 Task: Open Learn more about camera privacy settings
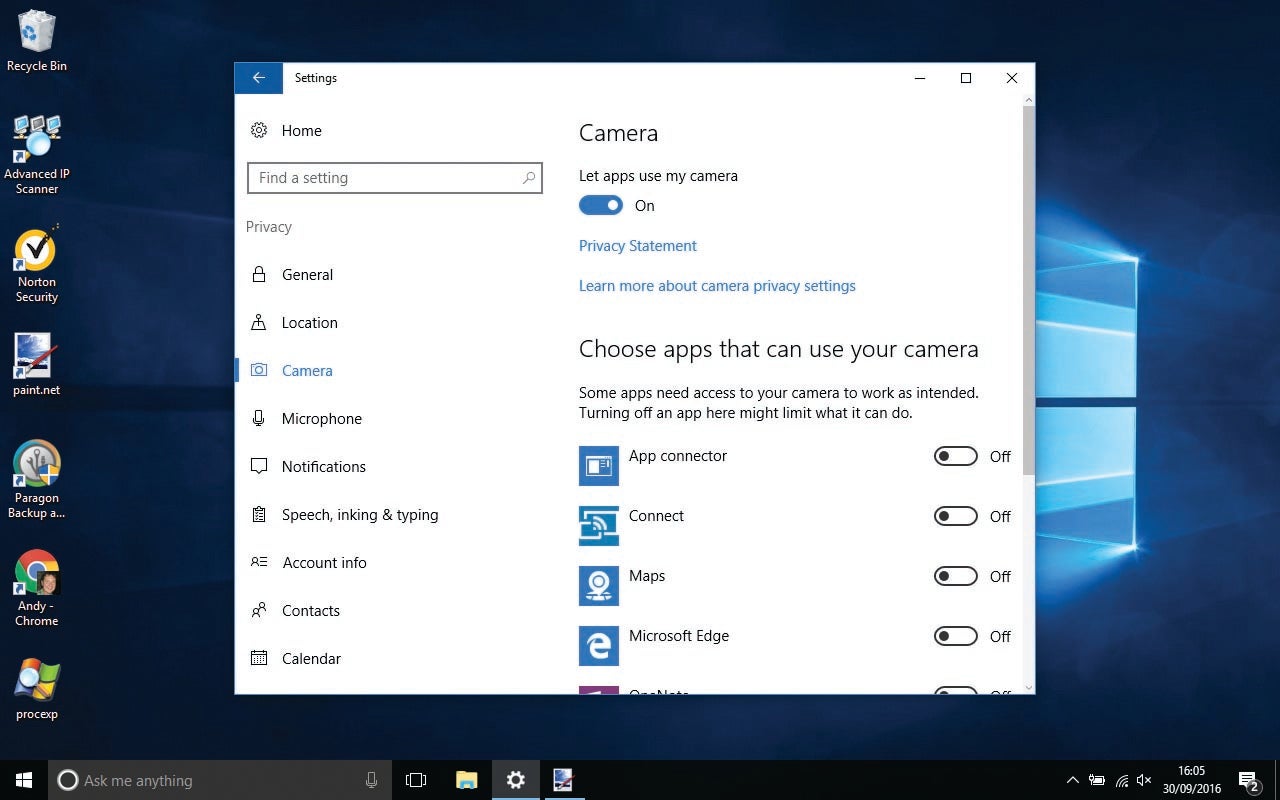click(717, 286)
